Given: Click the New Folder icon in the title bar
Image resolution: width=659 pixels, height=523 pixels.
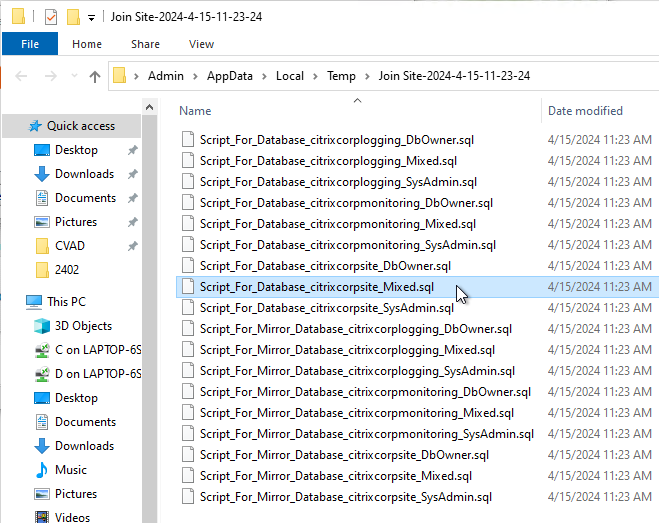Looking at the screenshot, I should 73,17.
